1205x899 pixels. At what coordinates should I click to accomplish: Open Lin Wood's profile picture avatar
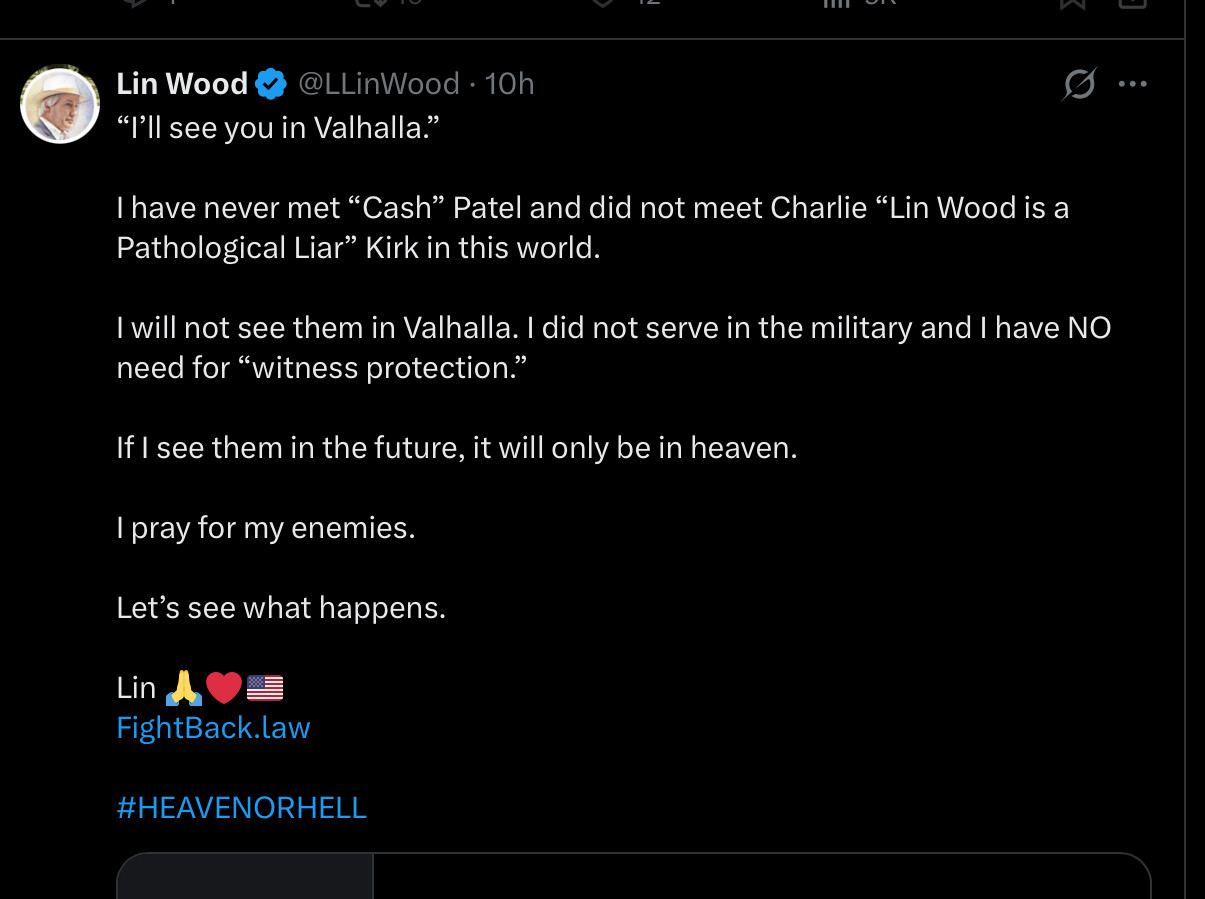[x=60, y=104]
